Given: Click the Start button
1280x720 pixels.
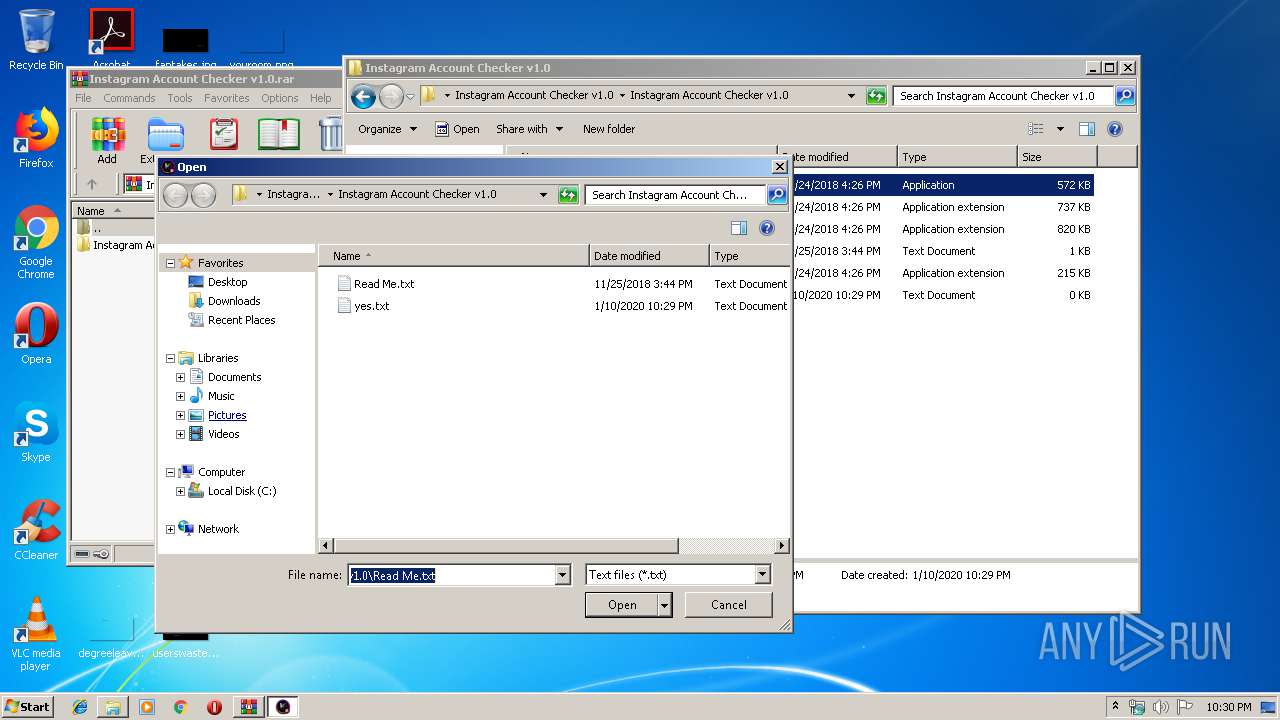Looking at the screenshot, I should point(28,706).
